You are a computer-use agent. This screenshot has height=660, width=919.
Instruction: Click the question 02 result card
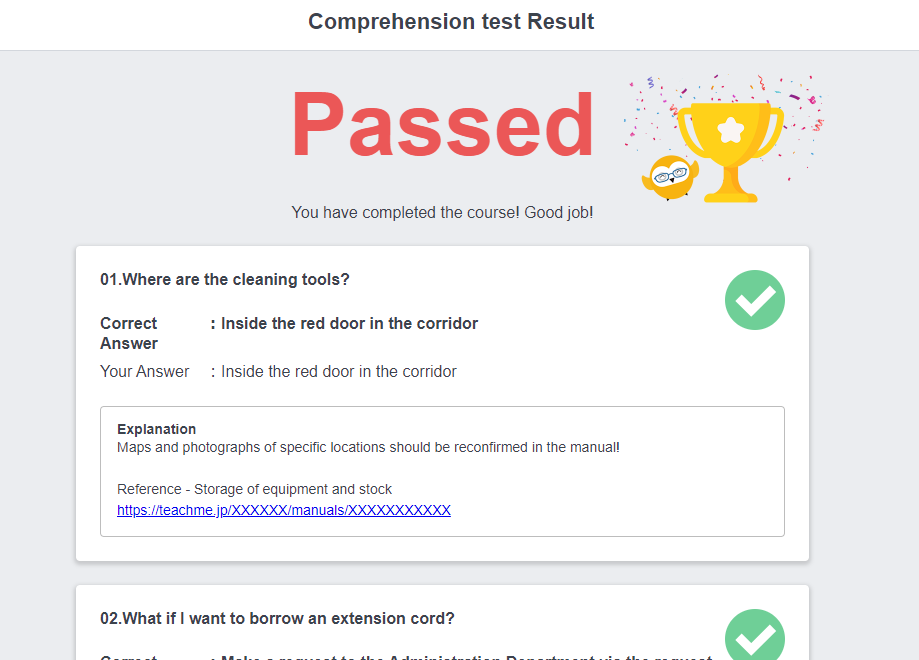[x=442, y=620]
